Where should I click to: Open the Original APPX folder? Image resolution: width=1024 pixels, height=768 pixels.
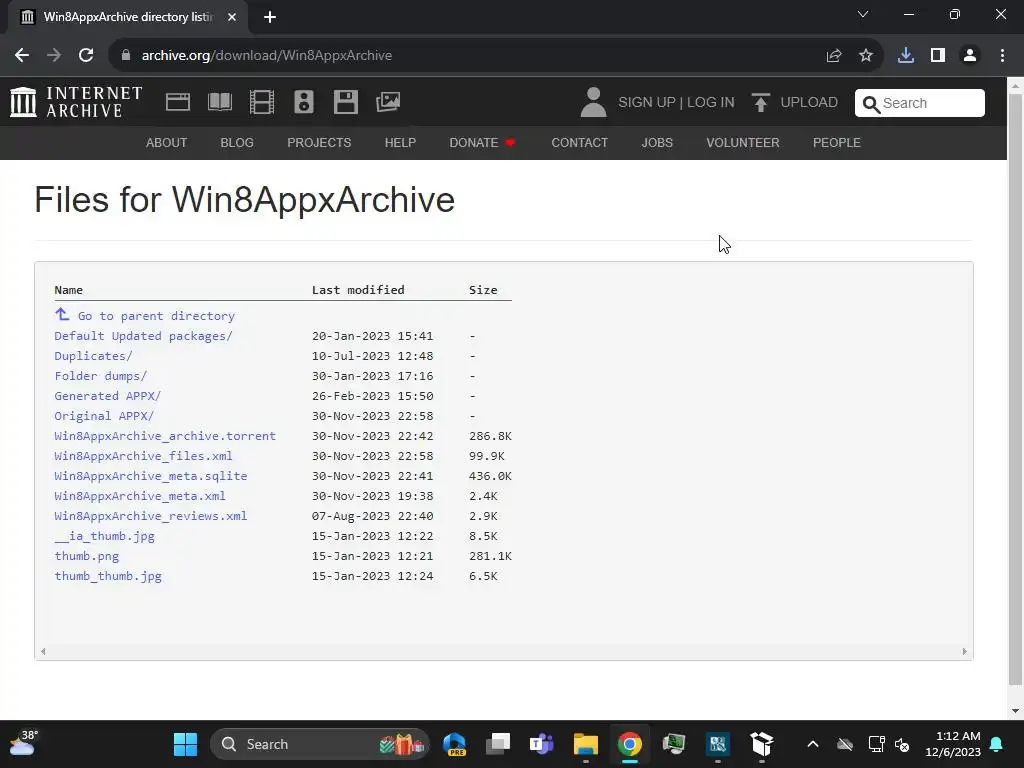(x=104, y=416)
